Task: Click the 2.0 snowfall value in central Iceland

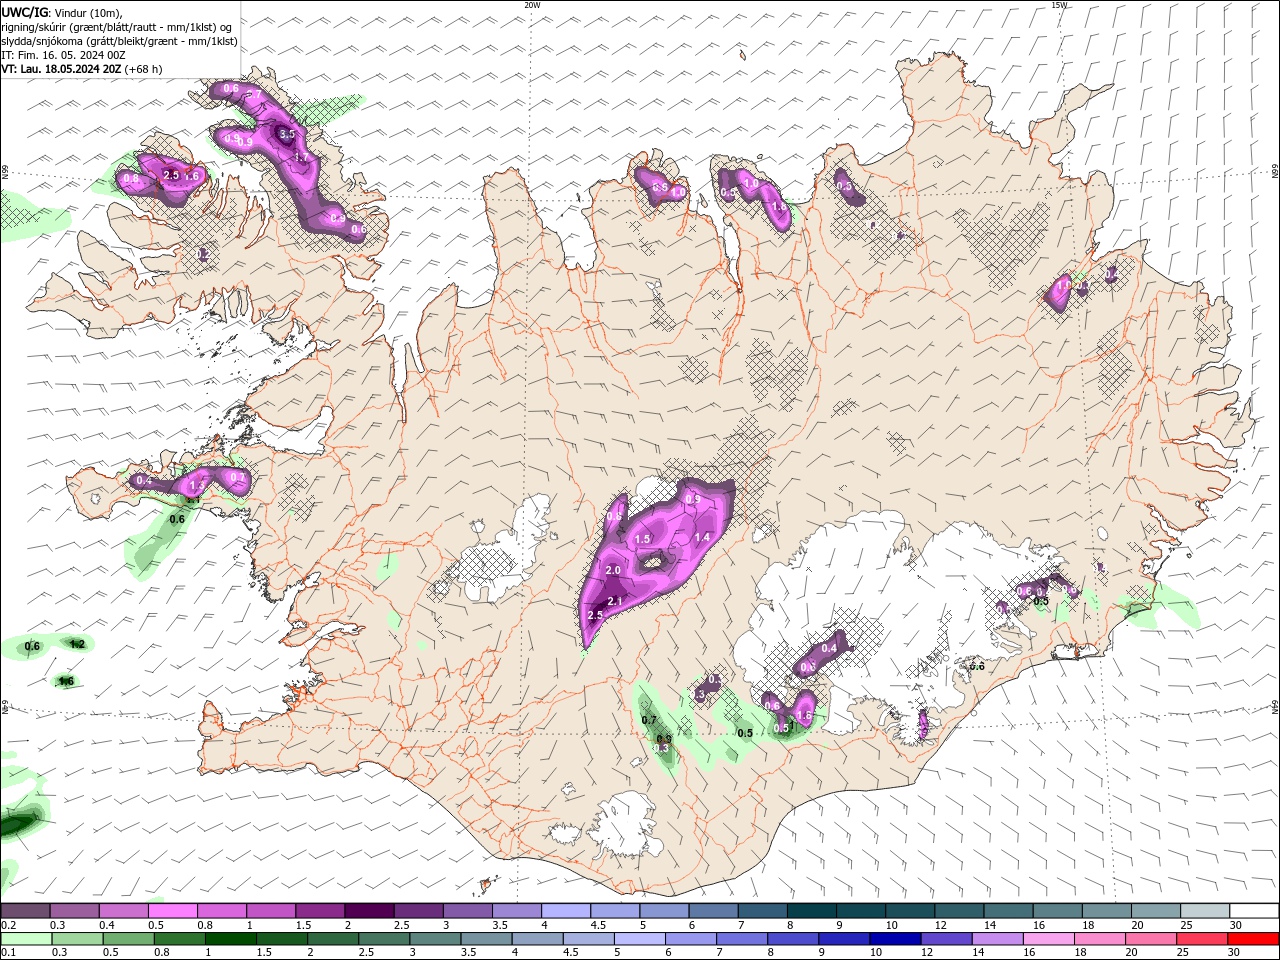Action: tap(613, 570)
